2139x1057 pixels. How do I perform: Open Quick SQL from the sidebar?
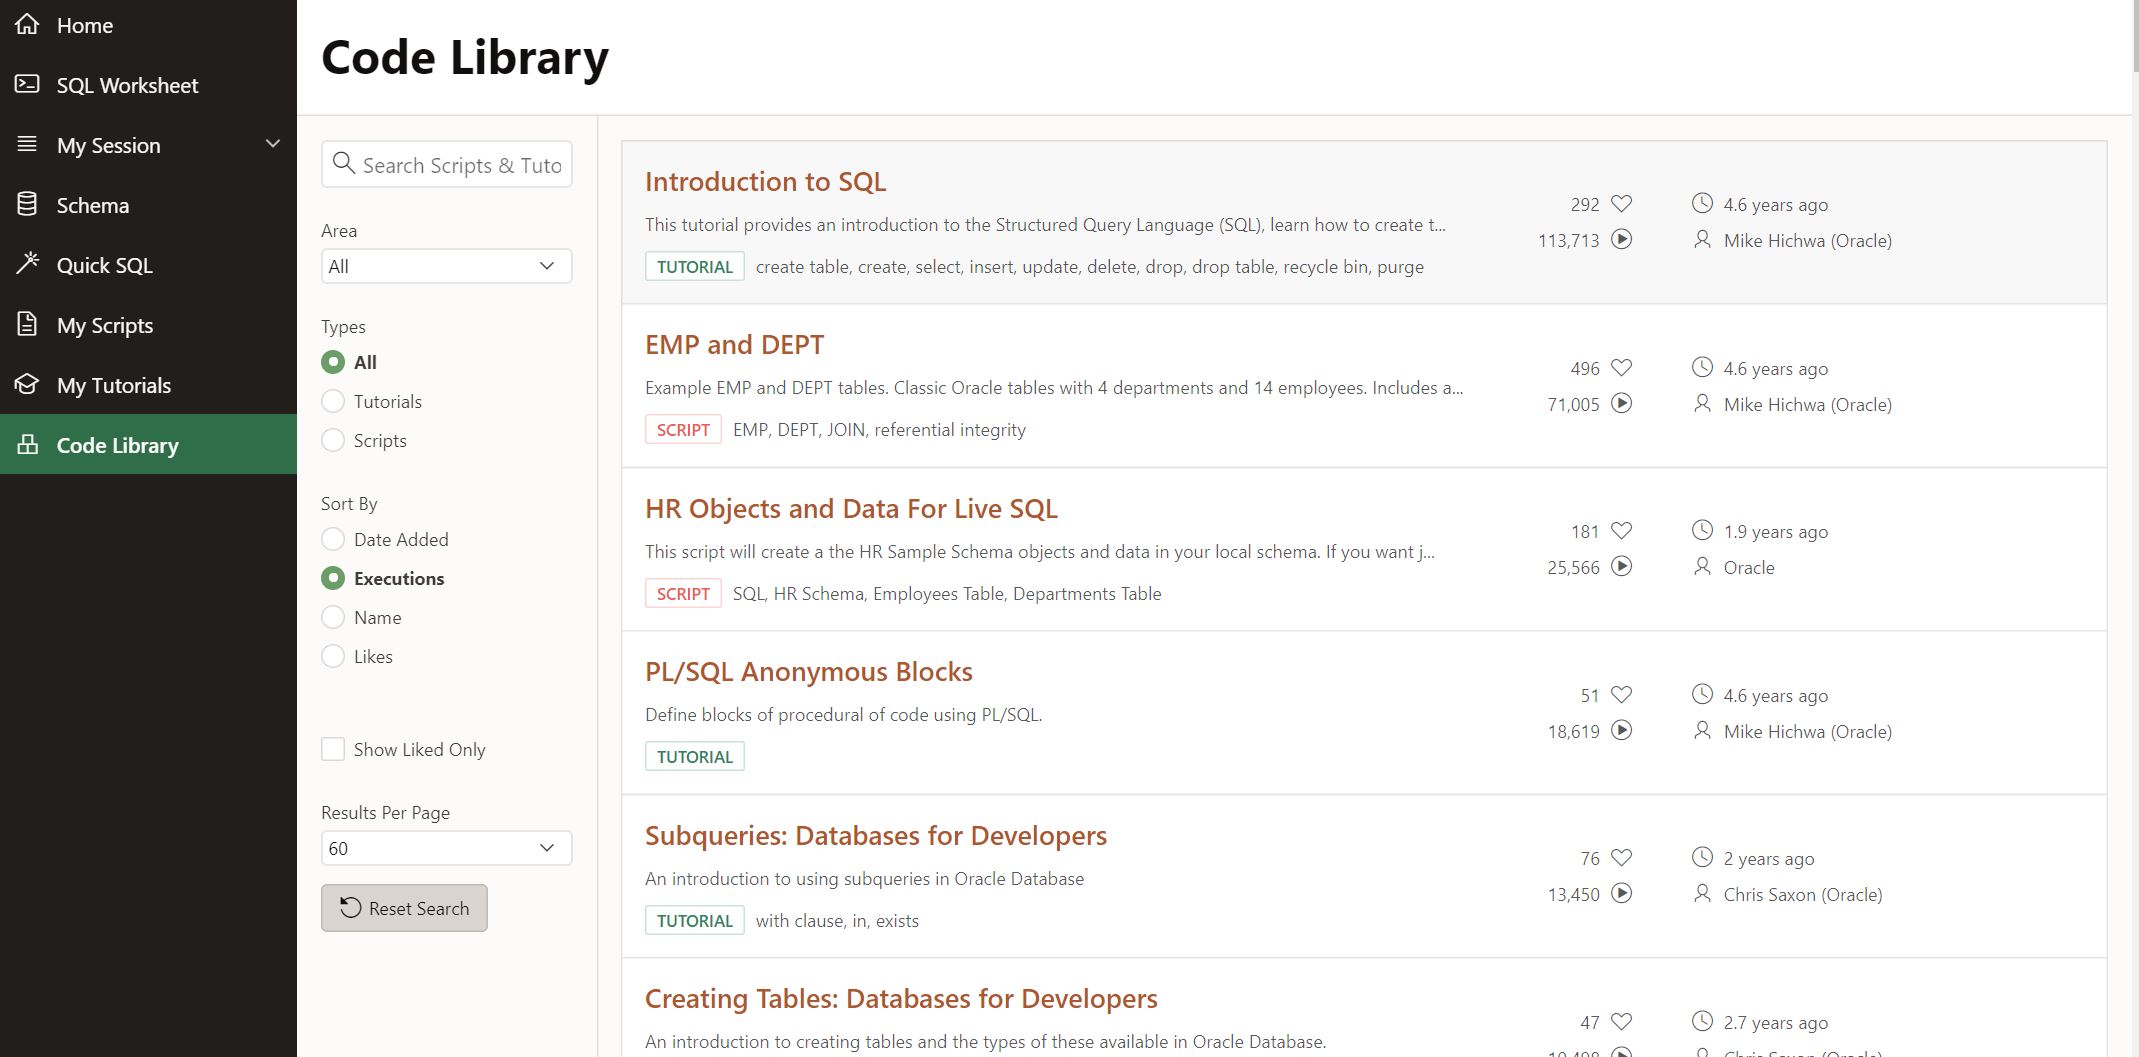point(148,265)
